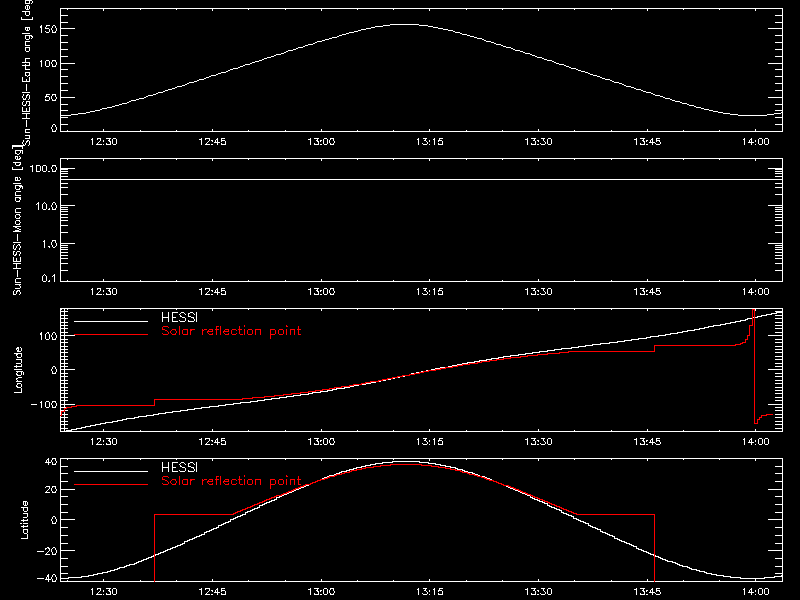This screenshot has width=800, height=600.
Task: Click 13:45 time label under Latitude plot
Action: [x=647, y=591]
